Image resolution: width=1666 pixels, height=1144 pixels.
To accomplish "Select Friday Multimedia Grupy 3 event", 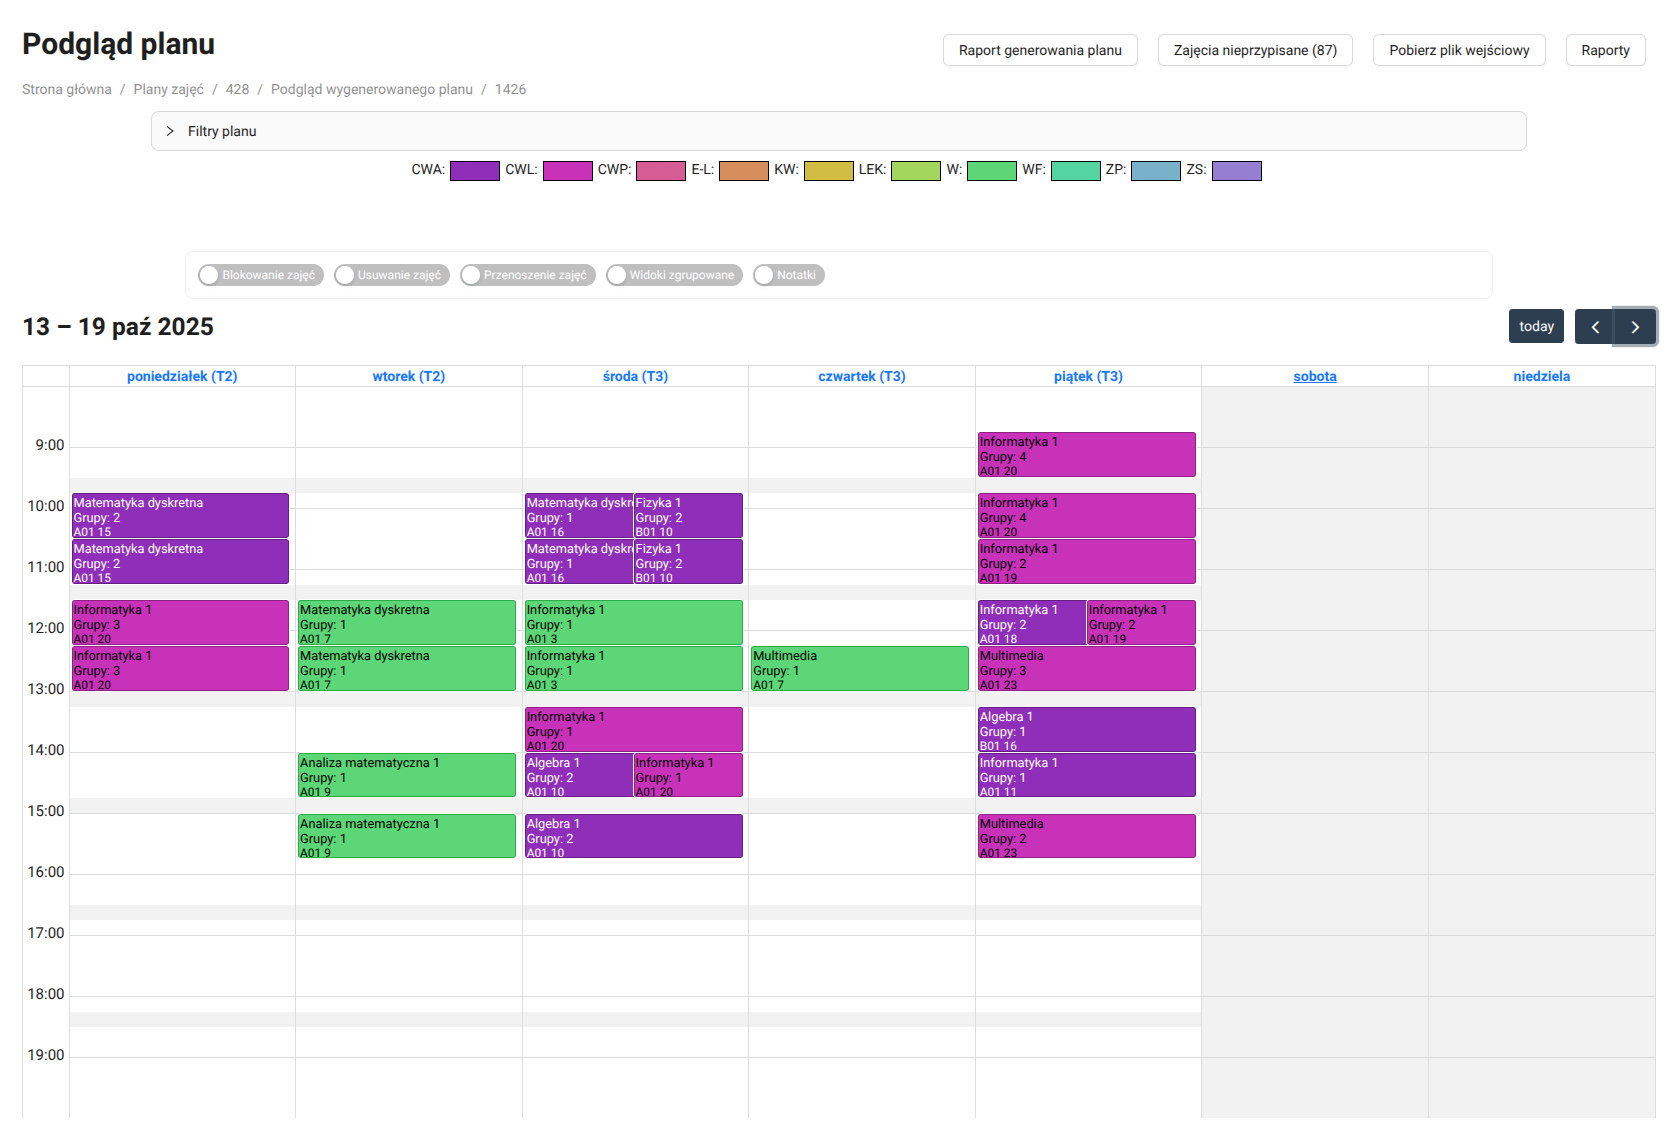I will (x=1087, y=668).
